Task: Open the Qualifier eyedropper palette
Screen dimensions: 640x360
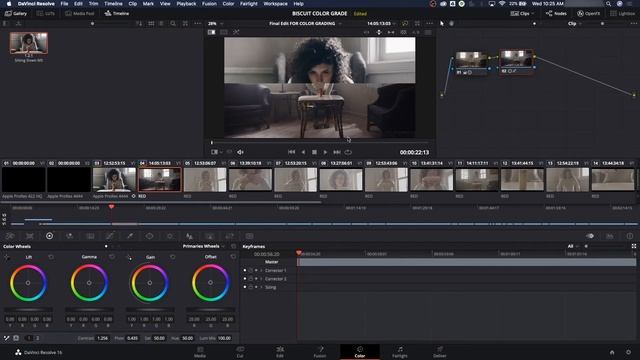Action: (x=130, y=236)
